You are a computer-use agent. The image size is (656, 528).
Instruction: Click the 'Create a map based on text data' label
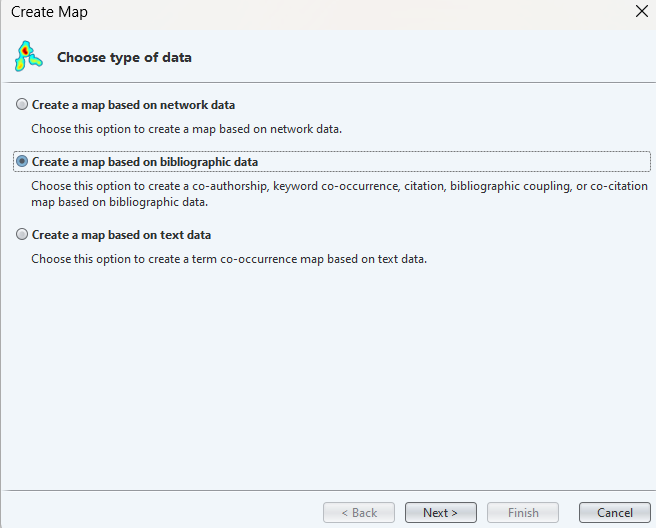point(121,235)
